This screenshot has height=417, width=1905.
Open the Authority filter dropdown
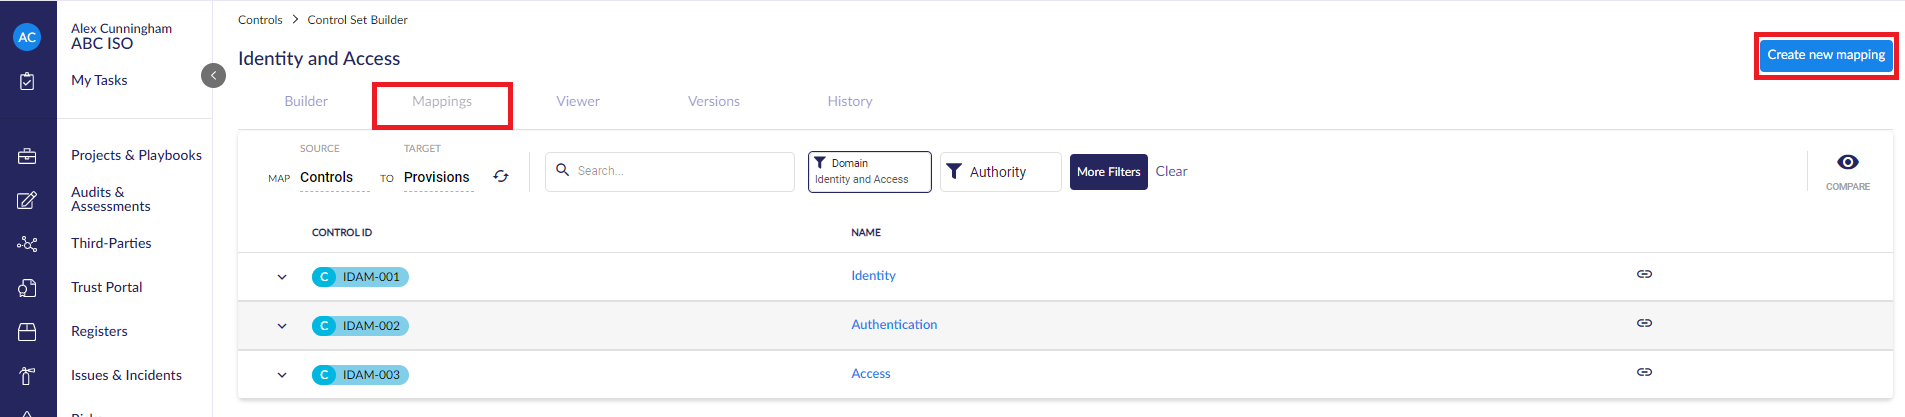[1000, 172]
